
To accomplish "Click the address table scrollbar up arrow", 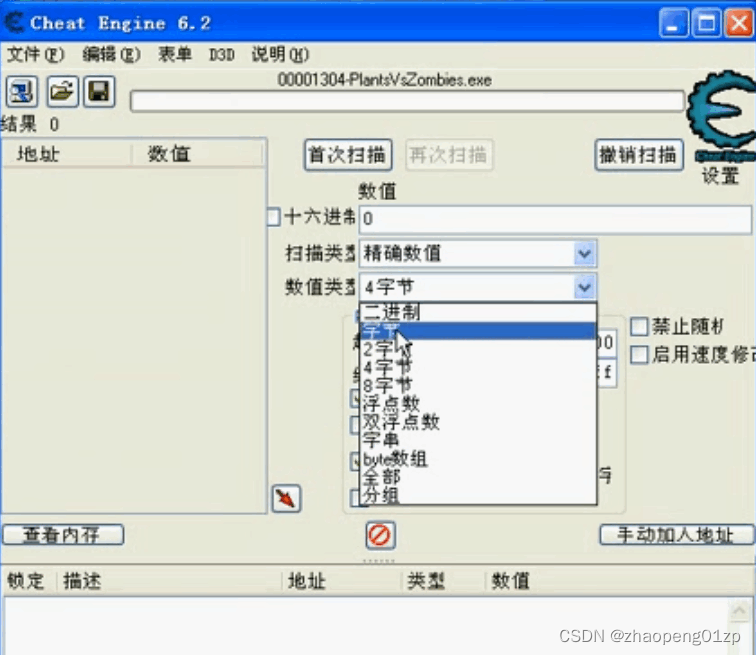I will 739,610.
